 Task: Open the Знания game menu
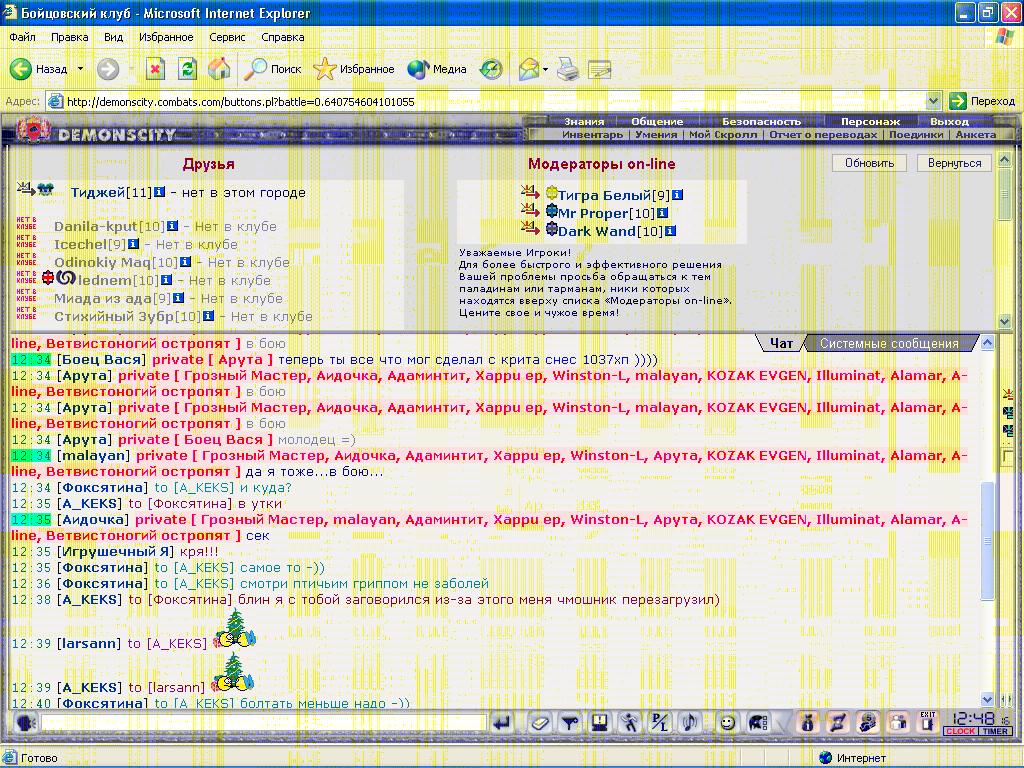click(x=584, y=121)
